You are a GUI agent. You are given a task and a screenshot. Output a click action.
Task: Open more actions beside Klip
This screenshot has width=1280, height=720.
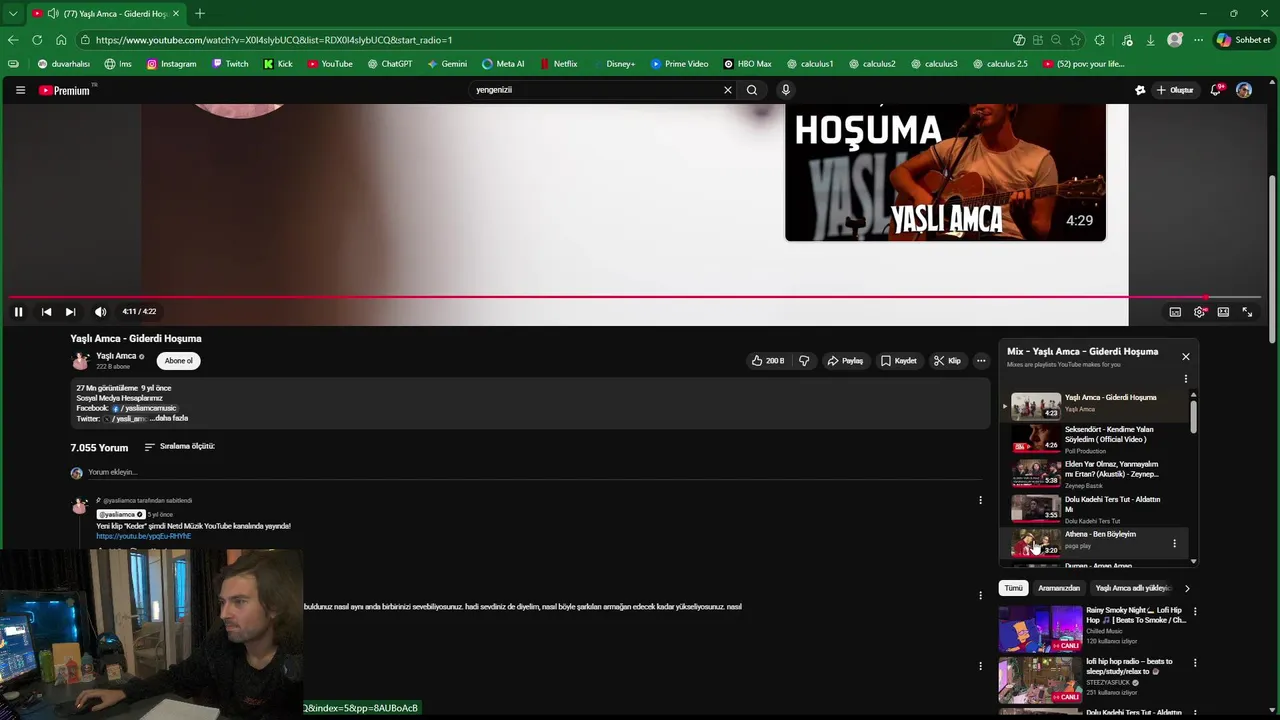coord(981,361)
